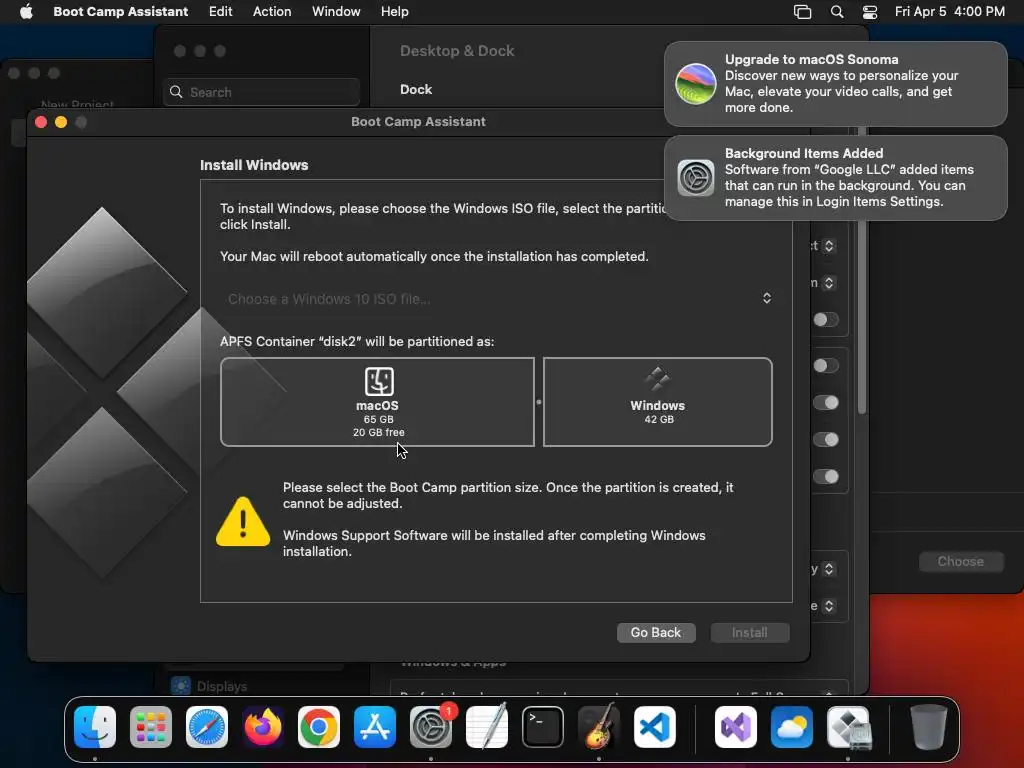The image size is (1024, 768).
Task: Toggle the third switch in Desktop & Dock
Action: point(825,402)
